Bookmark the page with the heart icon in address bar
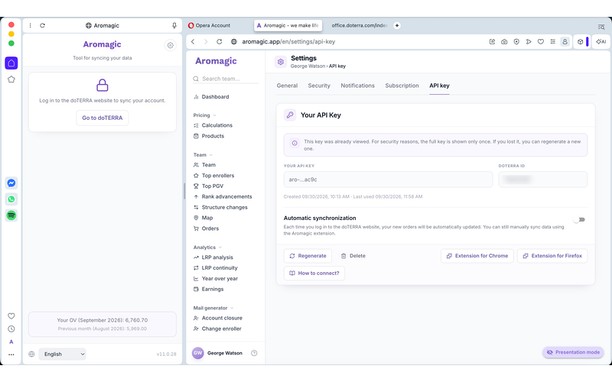The height and width of the screenshot is (382, 612). pyautogui.click(x=541, y=42)
